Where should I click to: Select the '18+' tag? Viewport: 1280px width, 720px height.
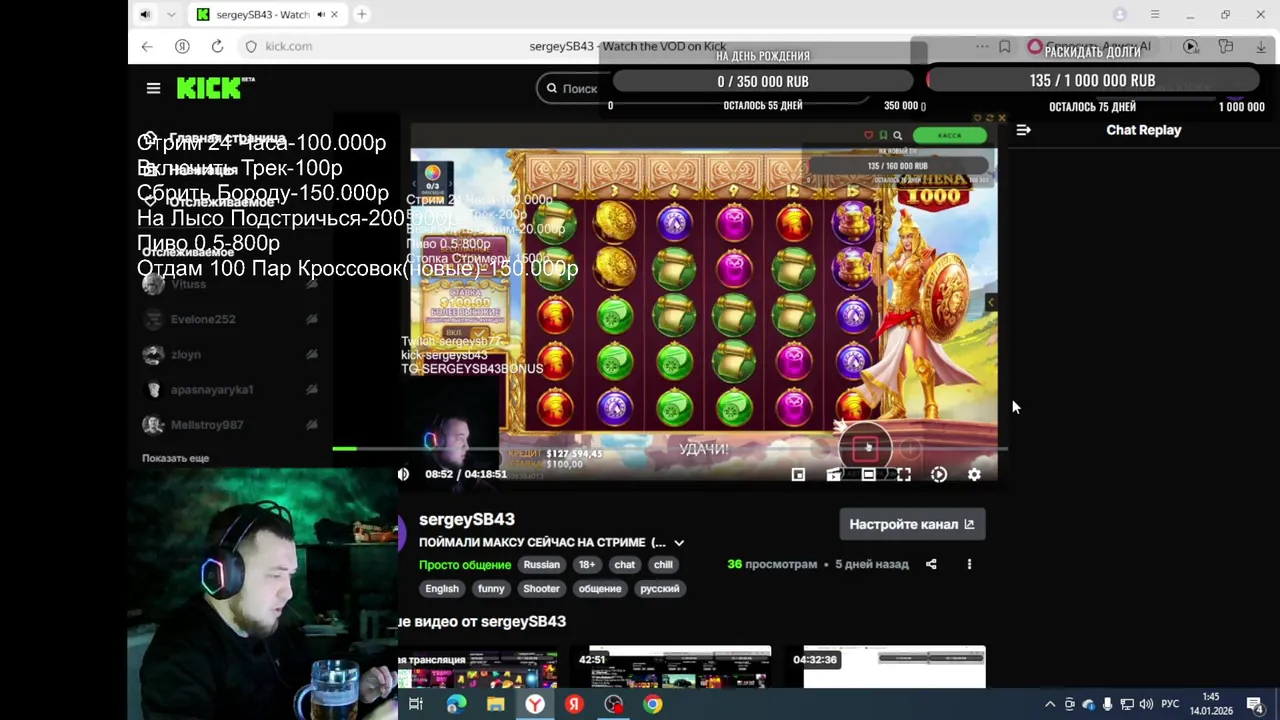(x=587, y=564)
